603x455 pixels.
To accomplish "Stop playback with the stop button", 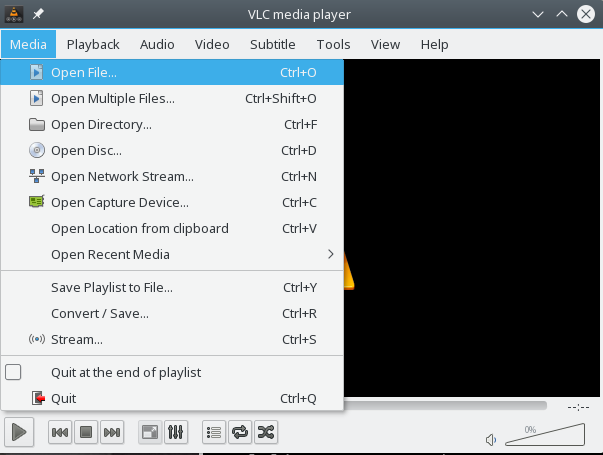I will pyautogui.click(x=86, y=432).
